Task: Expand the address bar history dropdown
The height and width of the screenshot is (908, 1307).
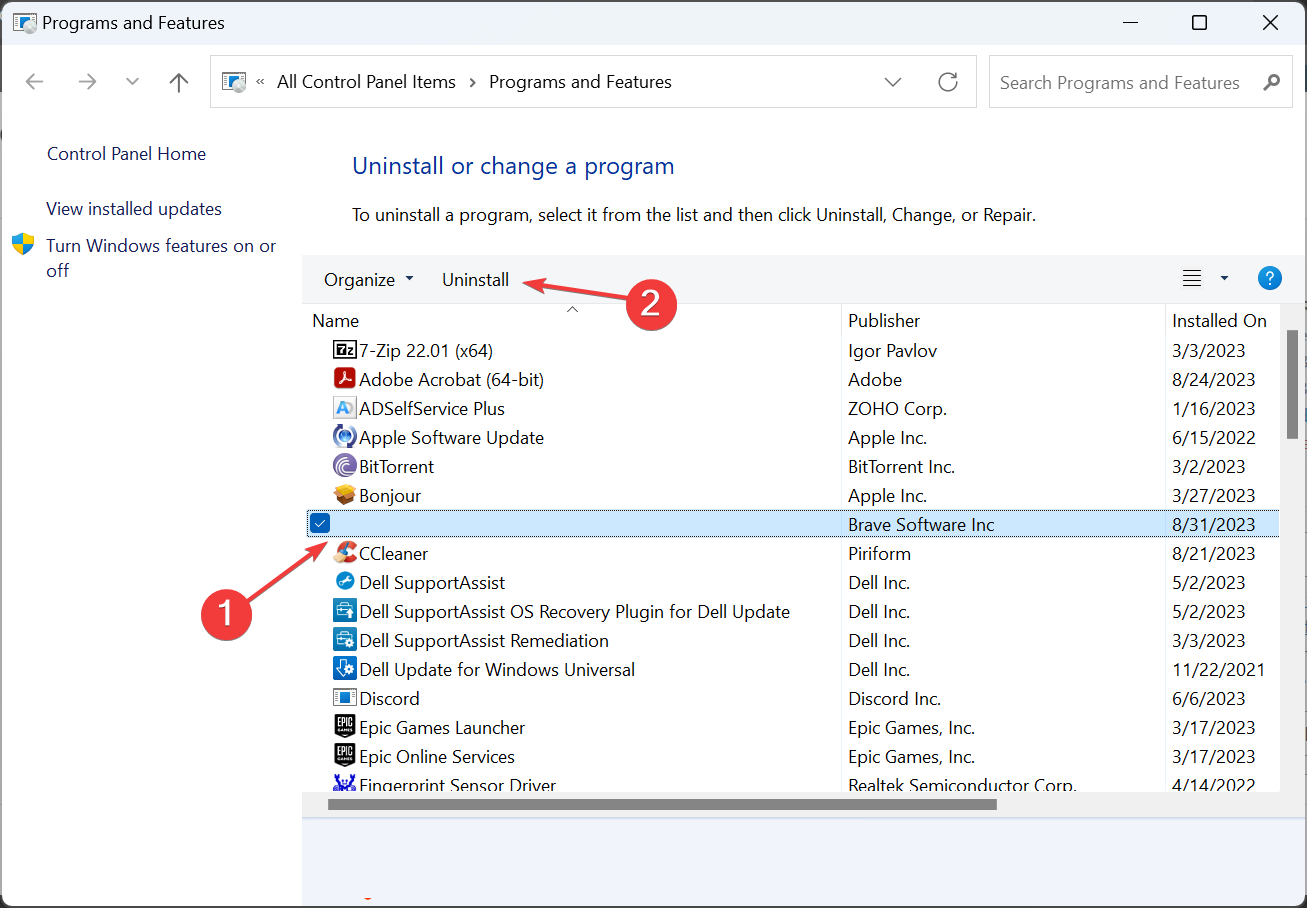Action: (x=893, y=82)
